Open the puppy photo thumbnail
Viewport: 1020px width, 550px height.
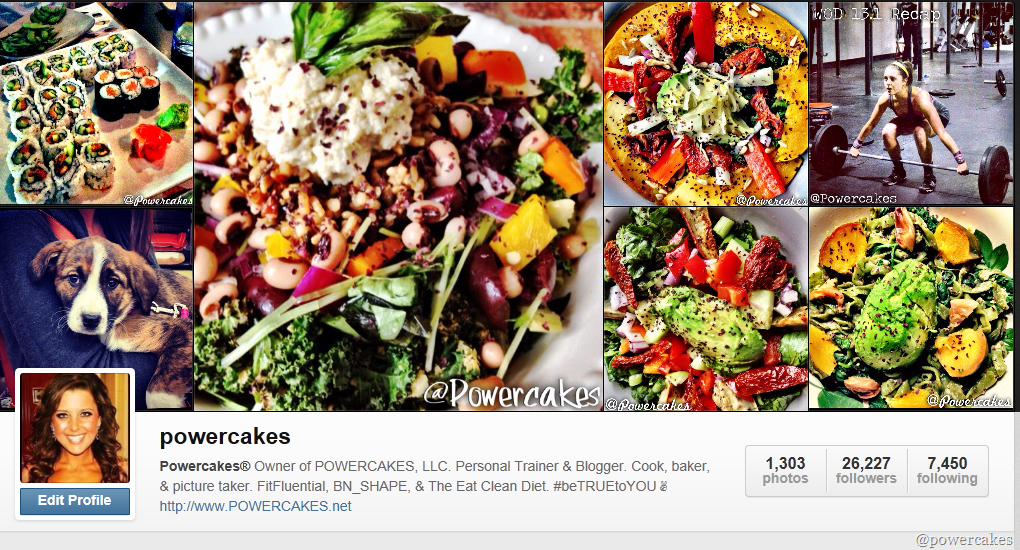[x=96, y=309]
